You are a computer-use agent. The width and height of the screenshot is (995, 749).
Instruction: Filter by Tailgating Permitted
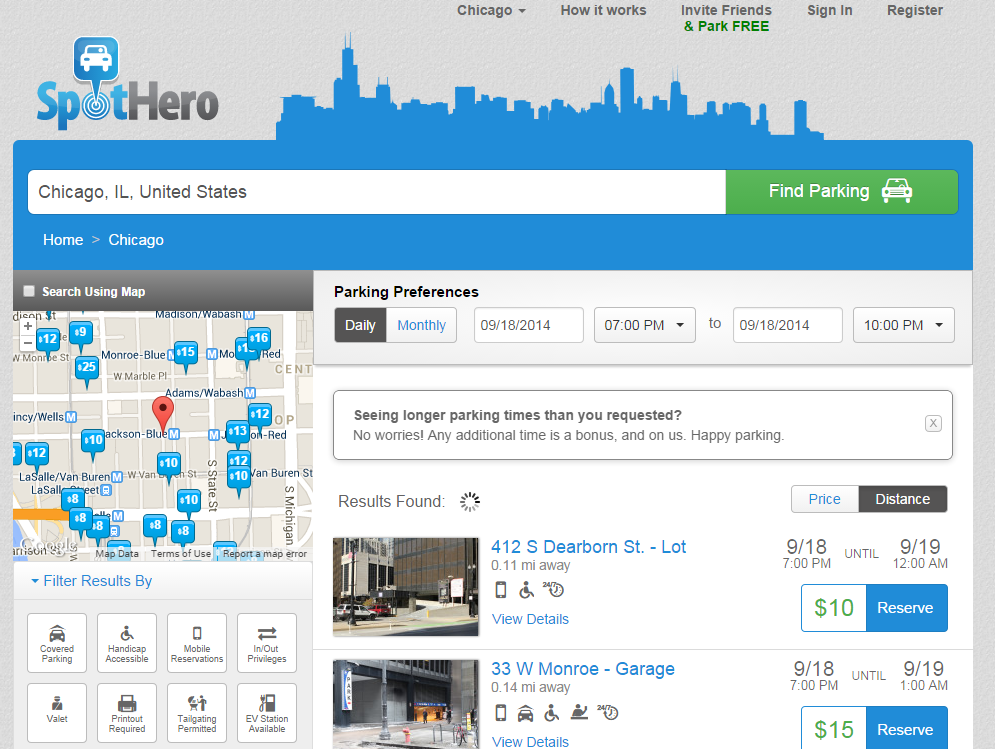pos(197,713)
